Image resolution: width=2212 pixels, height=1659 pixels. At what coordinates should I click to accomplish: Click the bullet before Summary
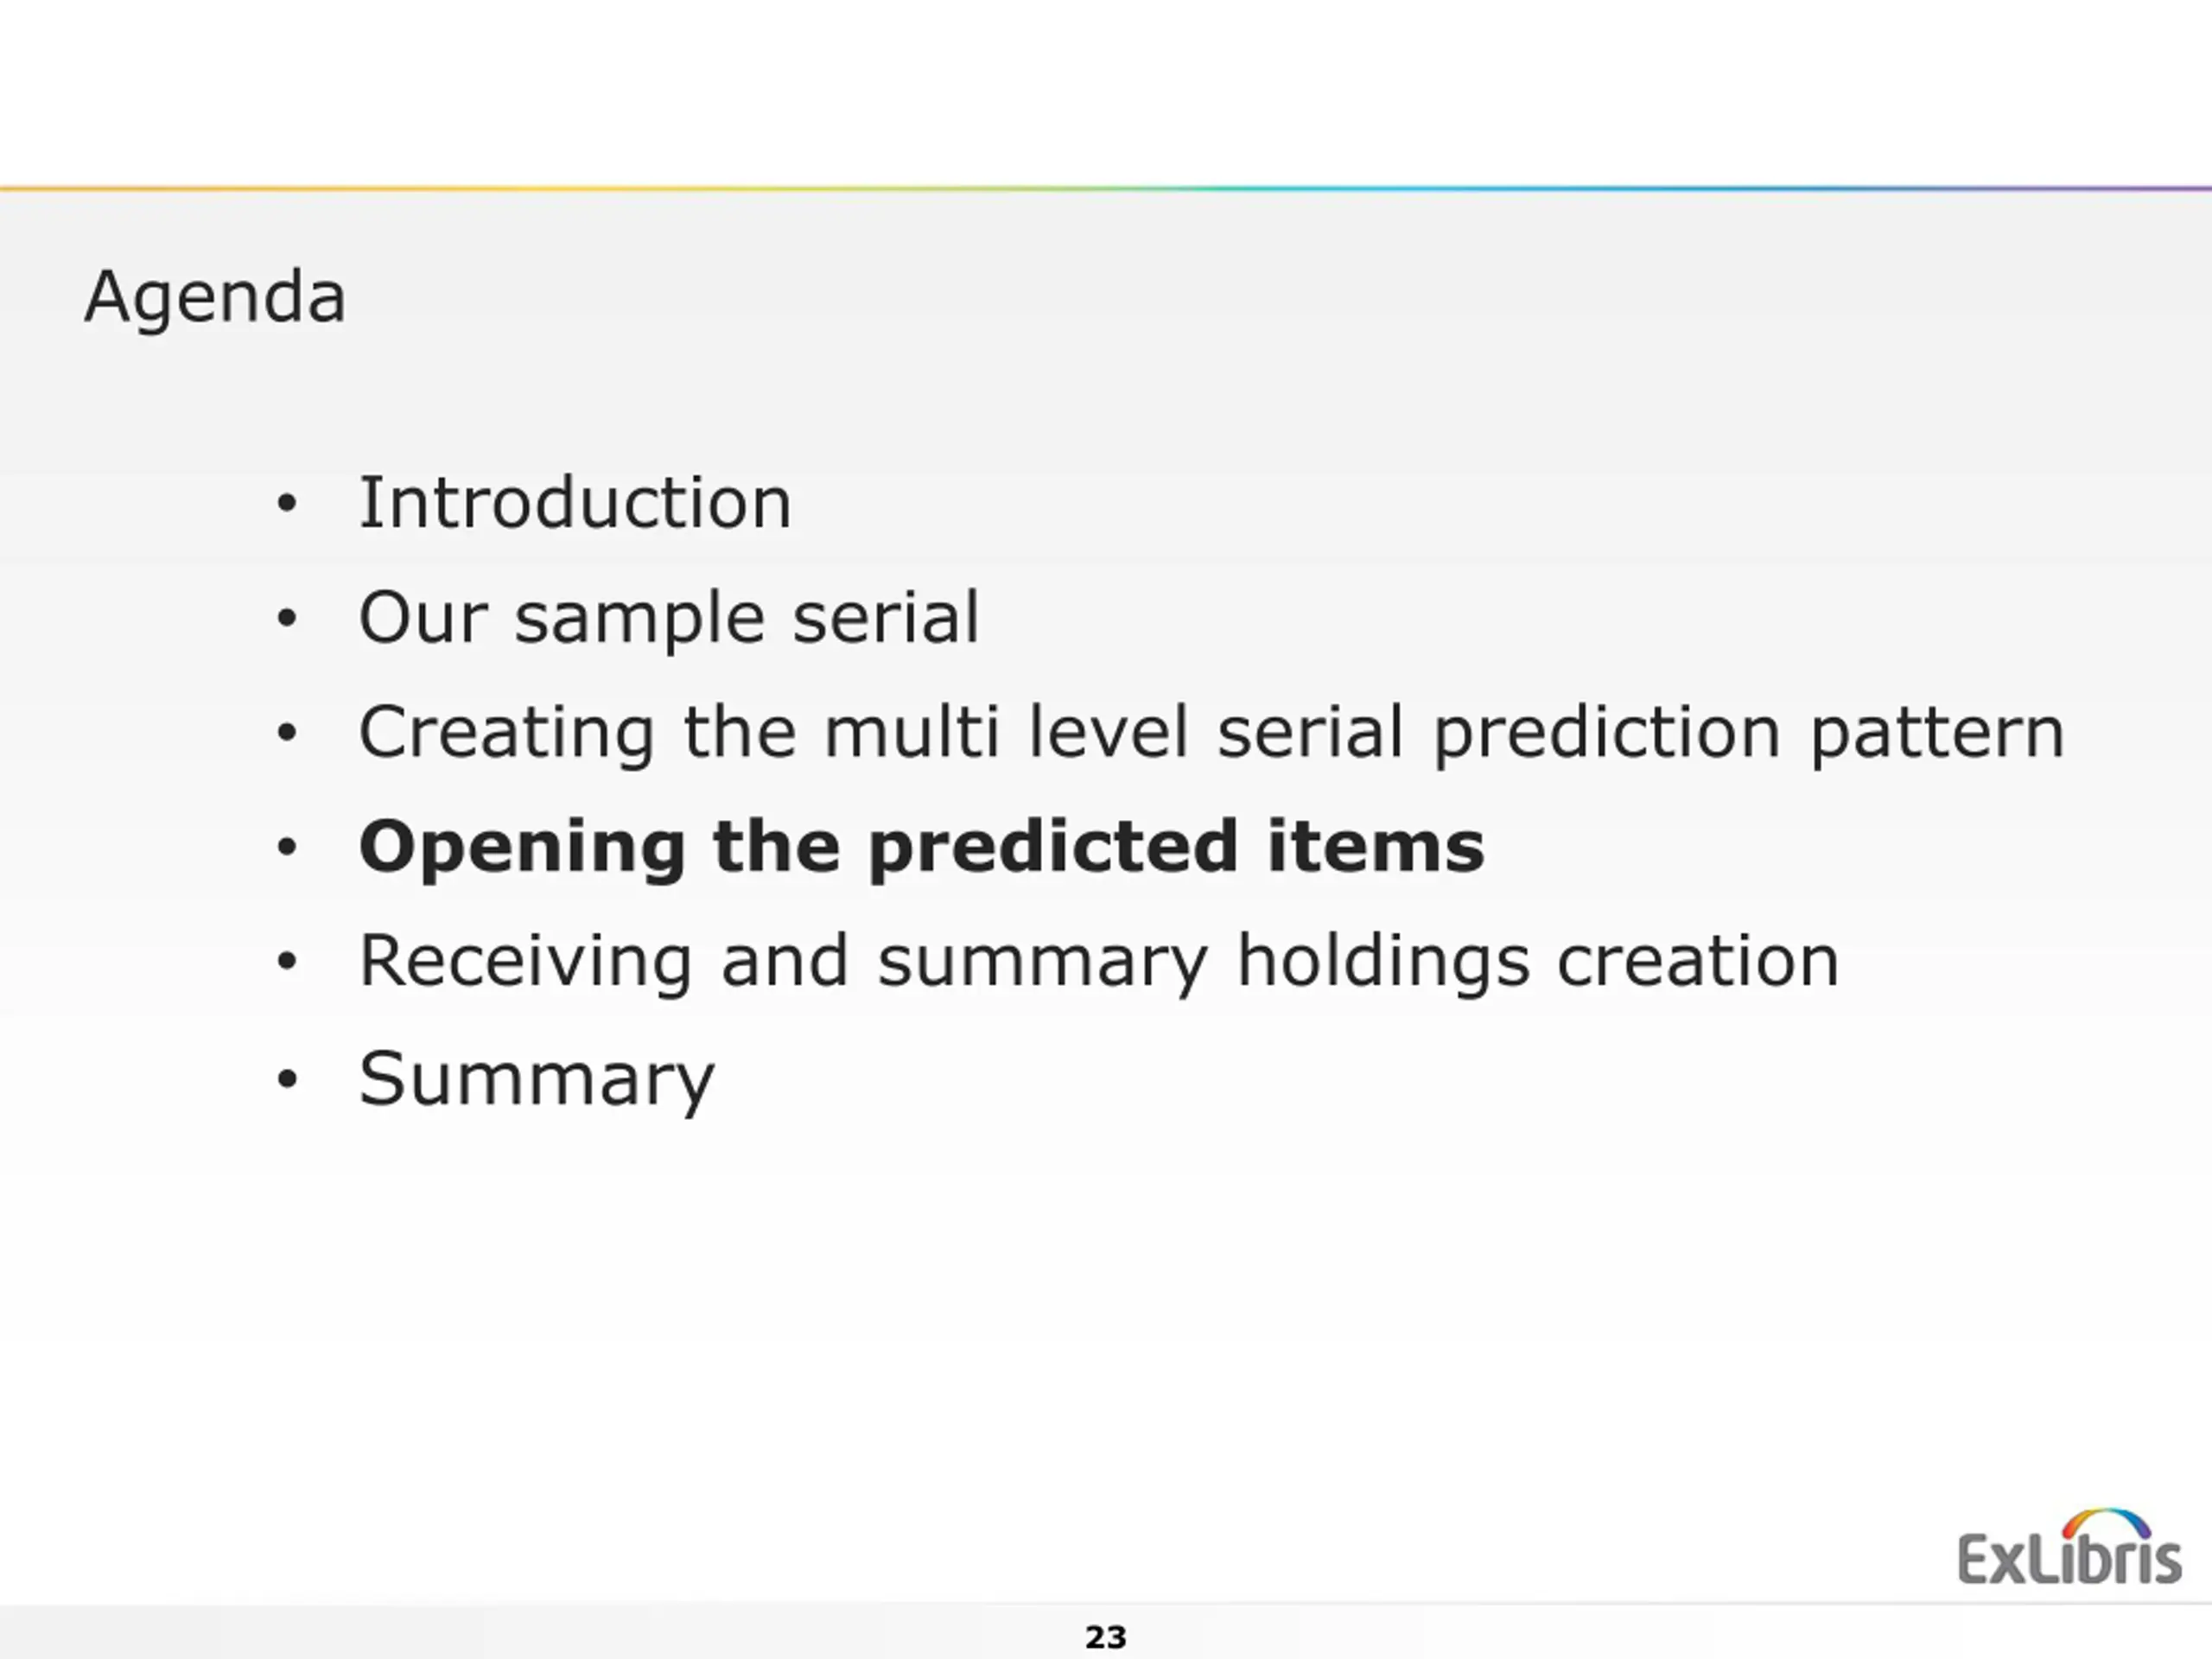(287, 1079)
